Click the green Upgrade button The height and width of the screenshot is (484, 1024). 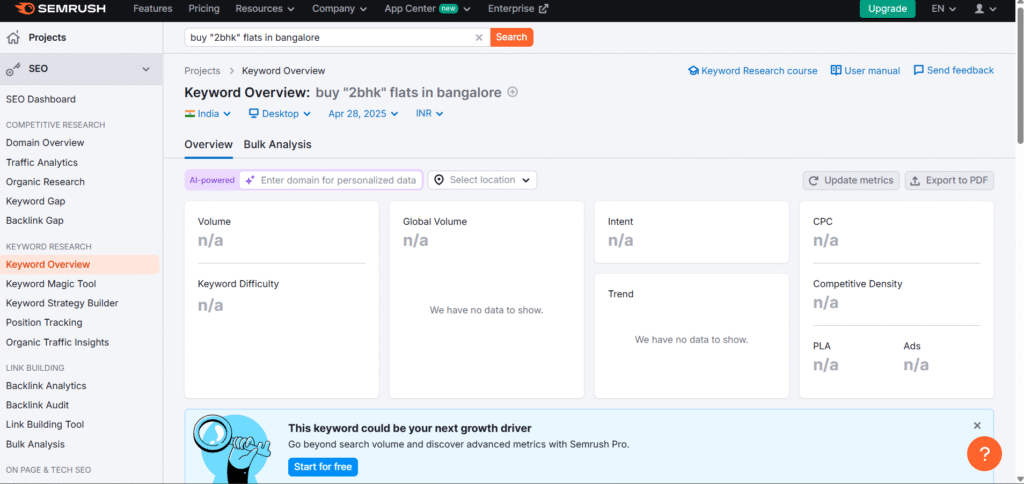[888, 9]
